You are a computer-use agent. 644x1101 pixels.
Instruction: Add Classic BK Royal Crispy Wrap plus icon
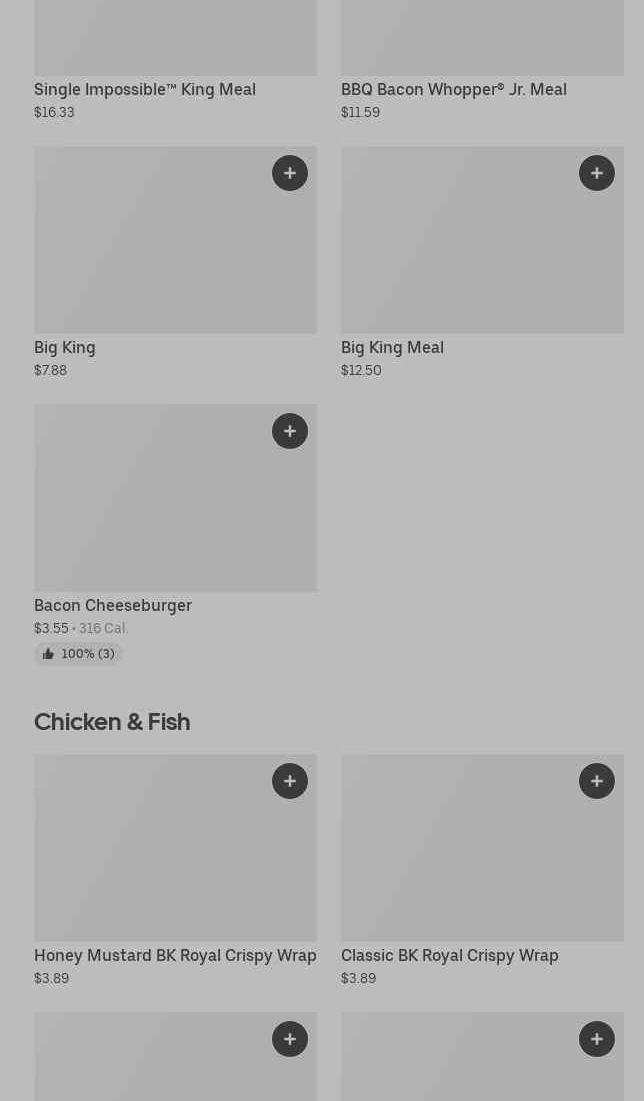tap(597, 781)
